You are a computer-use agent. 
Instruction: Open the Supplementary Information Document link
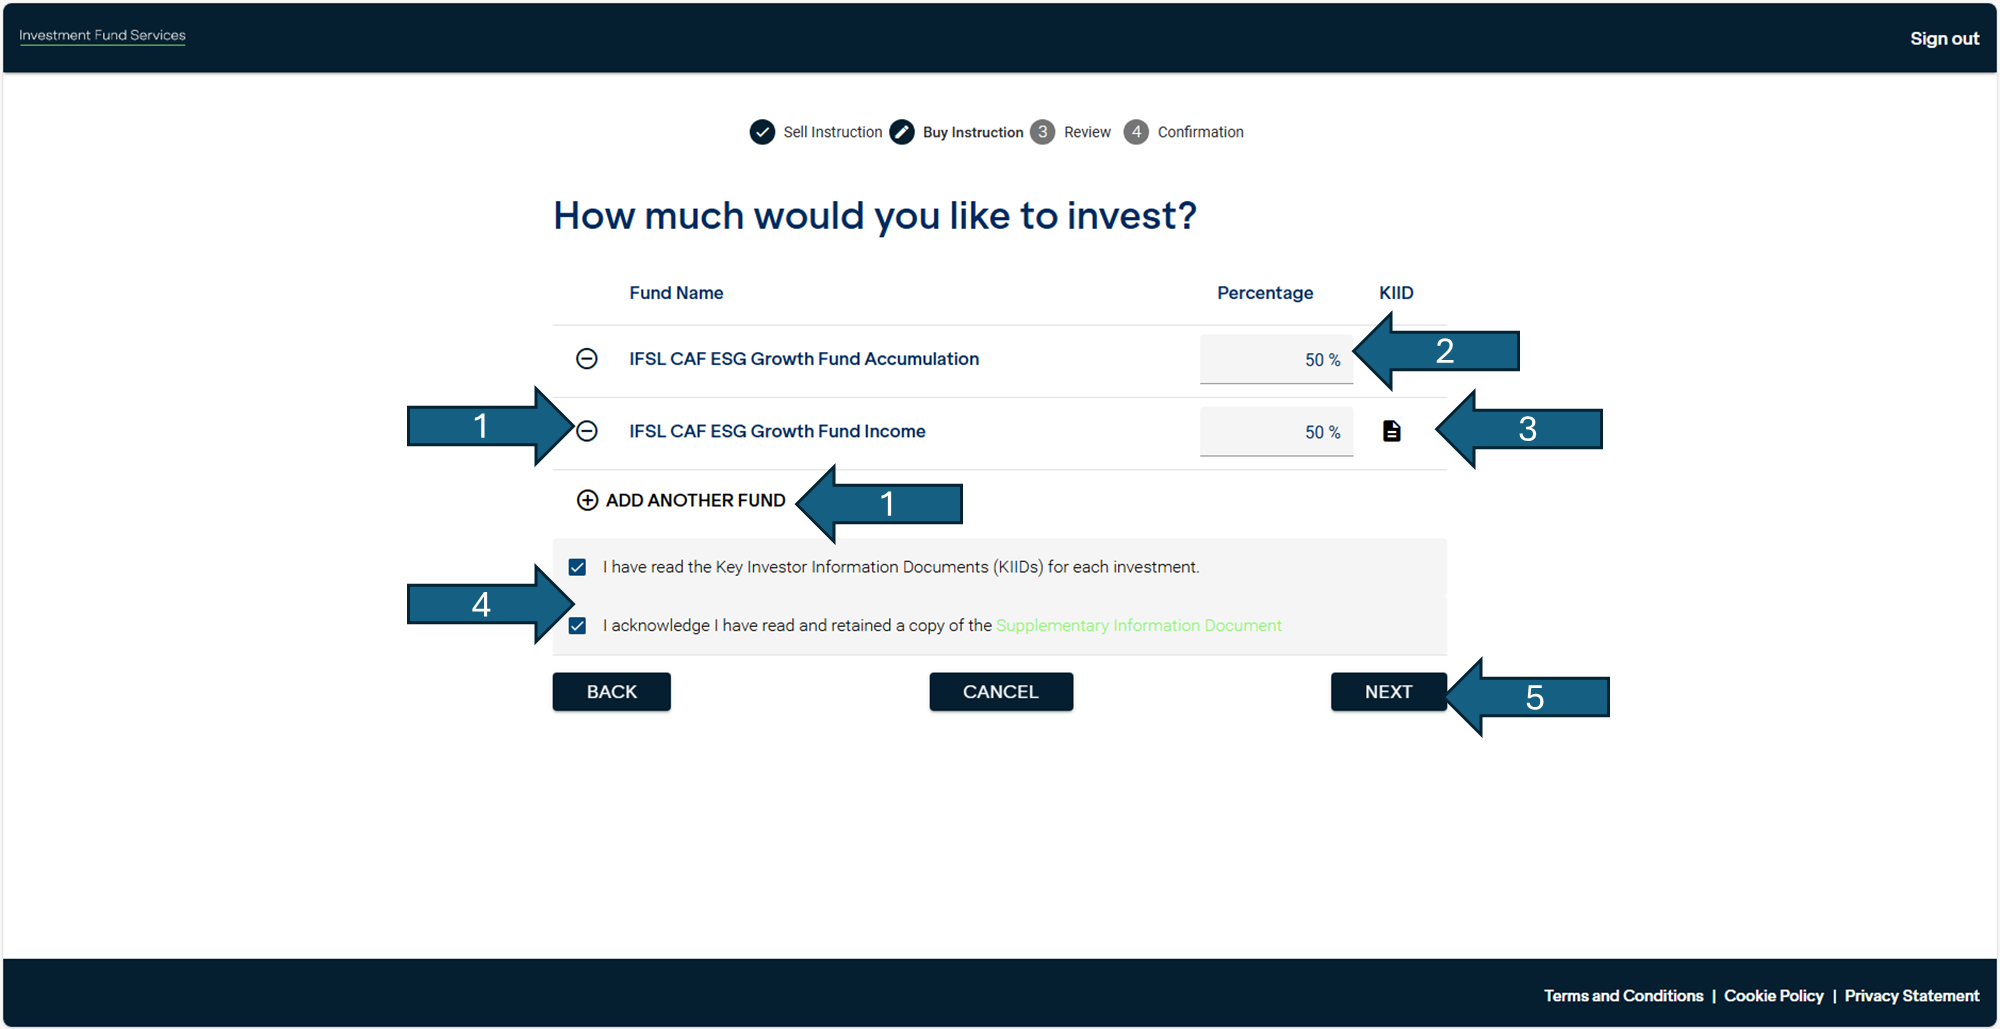click(x=1138, y=626)
